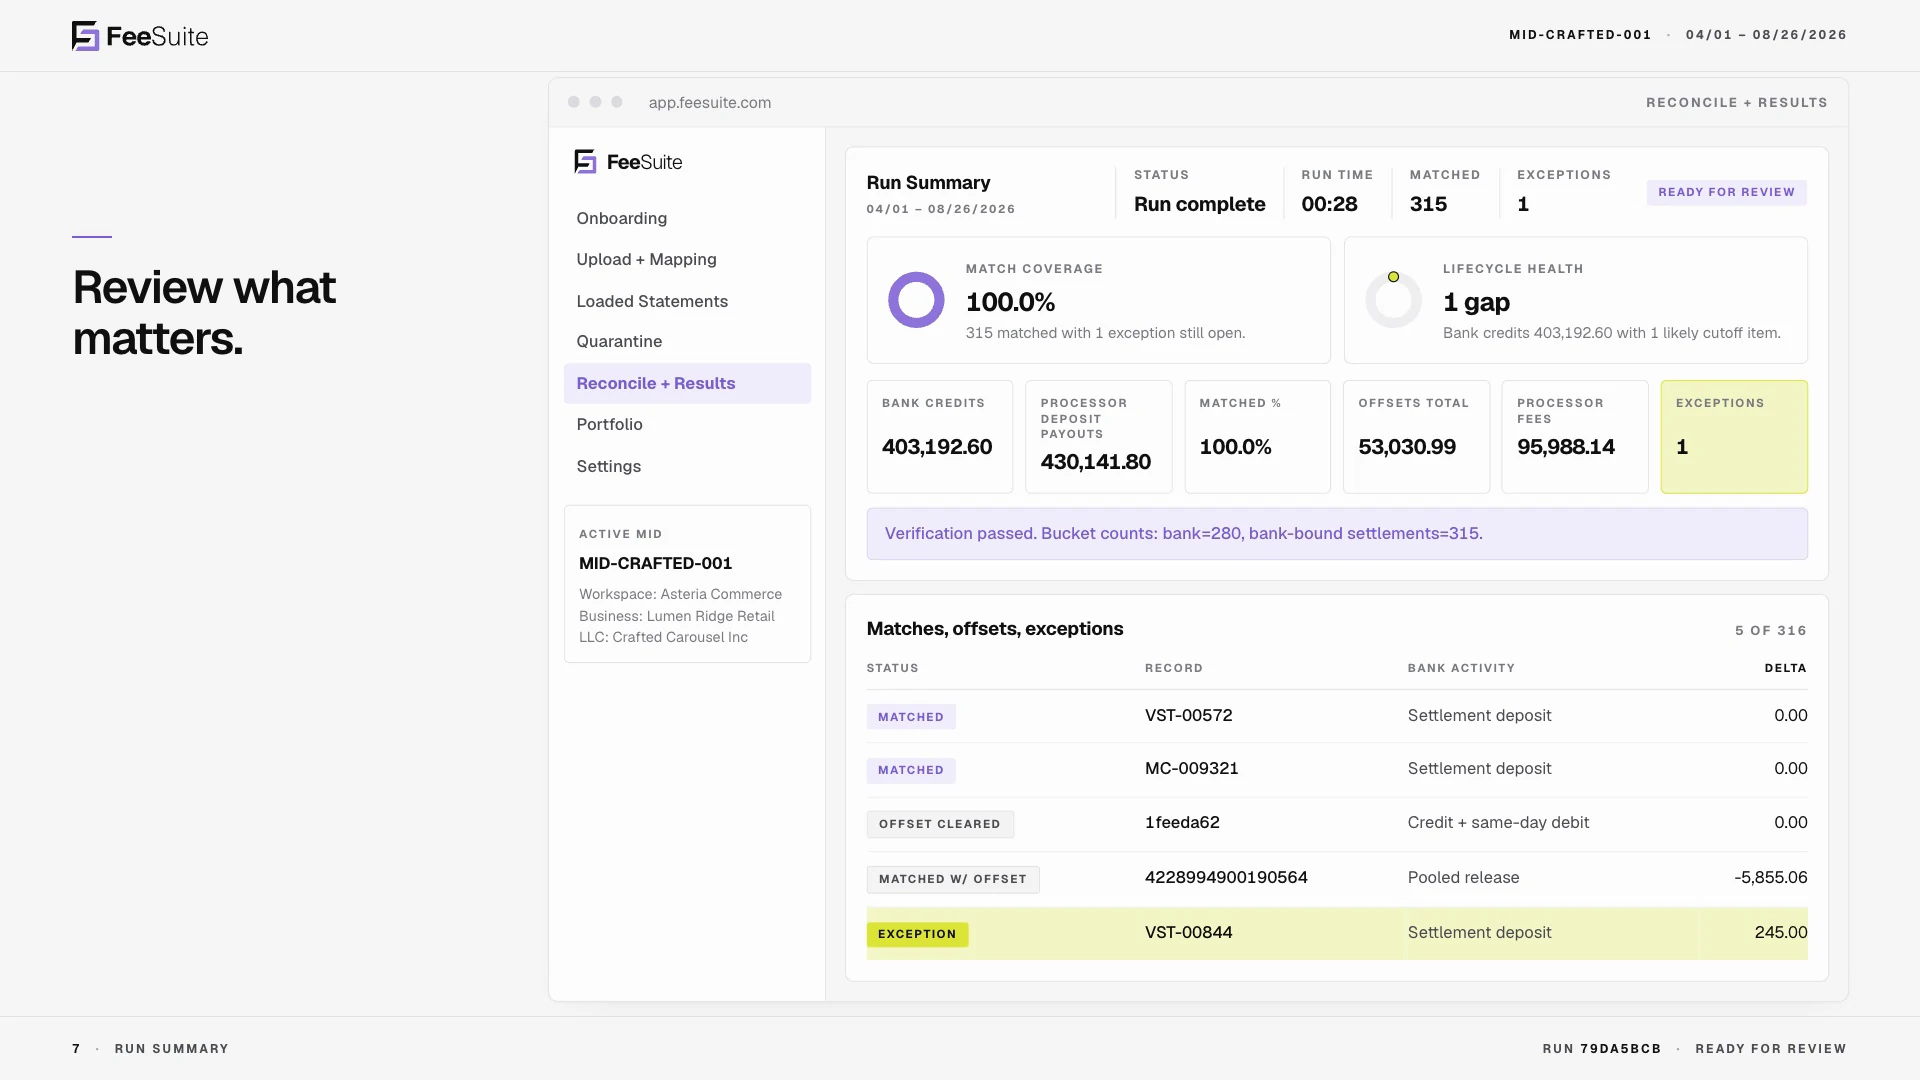Click the run time value 00:28
The height and width of the screenshot is (1080, 1920).
[1329, 204]
